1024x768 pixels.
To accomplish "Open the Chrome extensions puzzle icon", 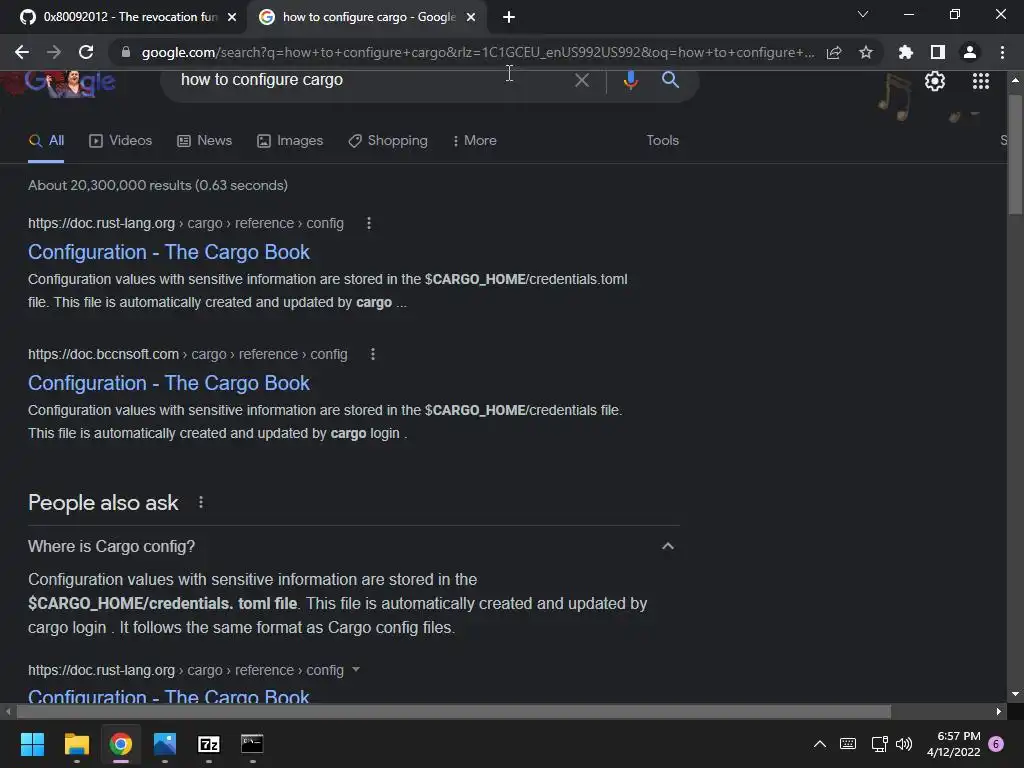I will [x=905, y=52].
